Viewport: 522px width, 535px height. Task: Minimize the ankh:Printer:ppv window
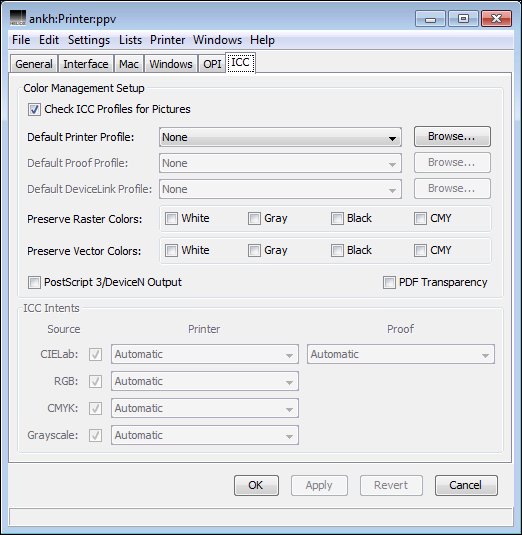click(430, 19)
